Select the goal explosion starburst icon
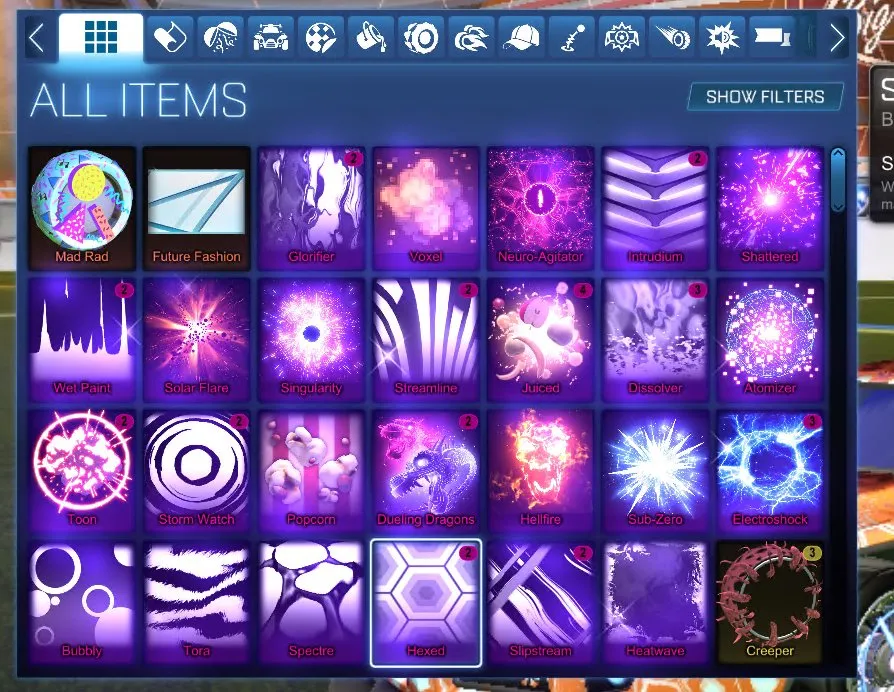 [722, 37]
